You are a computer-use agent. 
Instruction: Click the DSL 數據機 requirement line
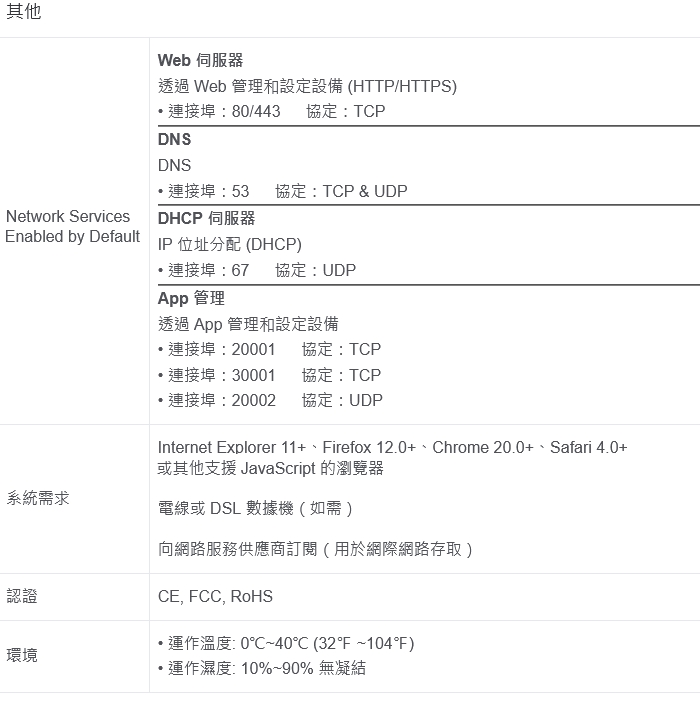(256, 508)
